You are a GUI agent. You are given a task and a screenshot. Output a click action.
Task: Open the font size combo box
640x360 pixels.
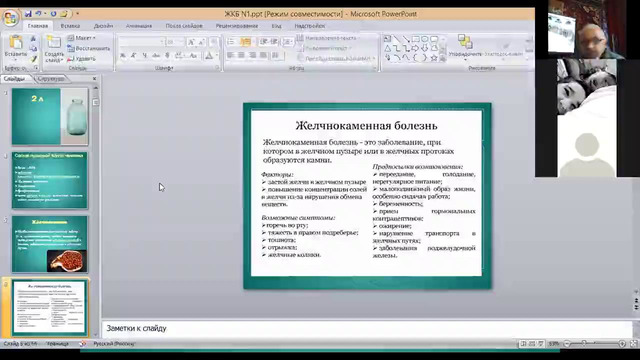pyautogui.click(x=175, y=42)
